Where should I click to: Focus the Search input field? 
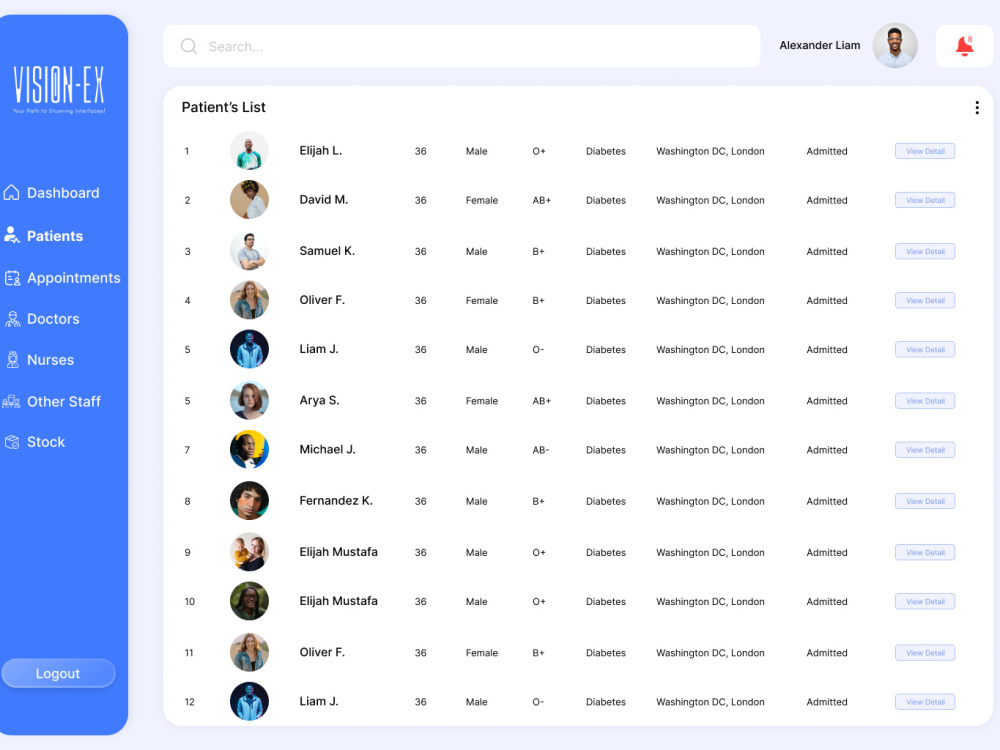coord(462,46)
